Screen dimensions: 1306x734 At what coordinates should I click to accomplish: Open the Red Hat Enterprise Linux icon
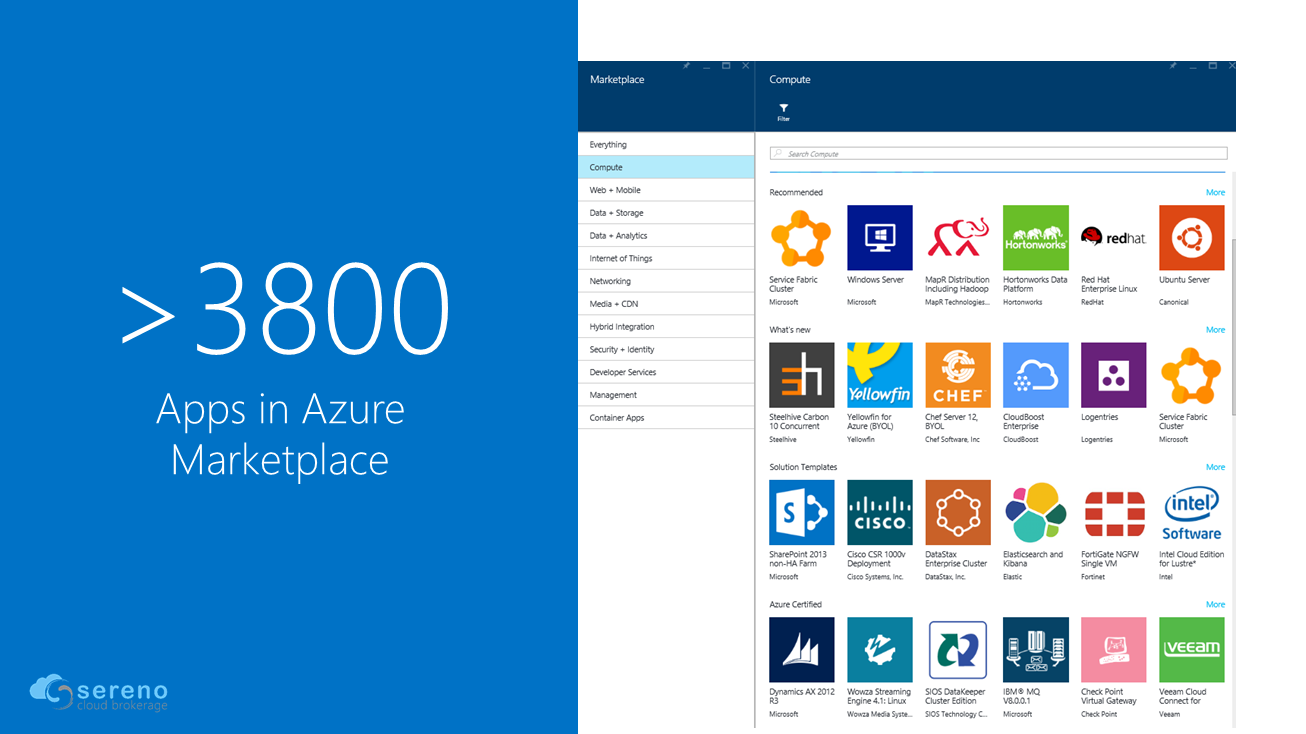(x=1113, y=238)
